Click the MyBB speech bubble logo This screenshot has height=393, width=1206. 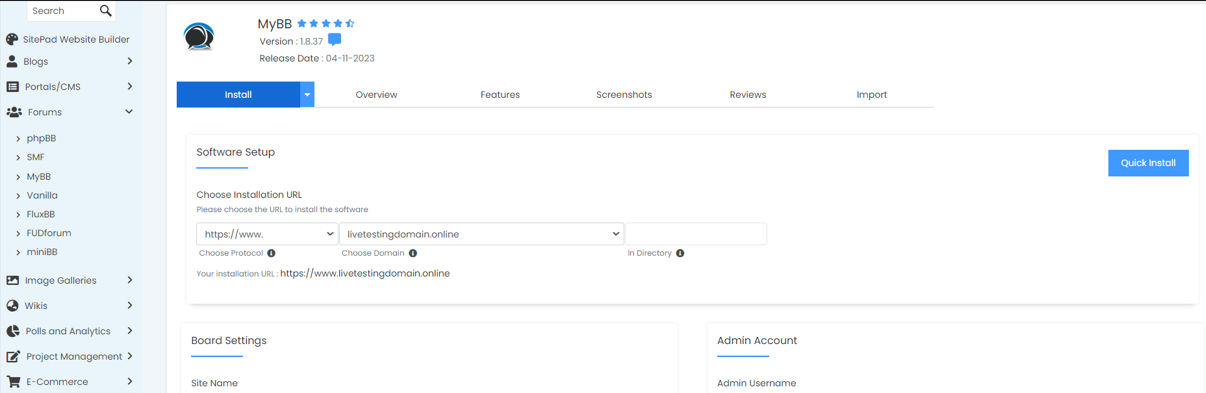tap(199, 36)
